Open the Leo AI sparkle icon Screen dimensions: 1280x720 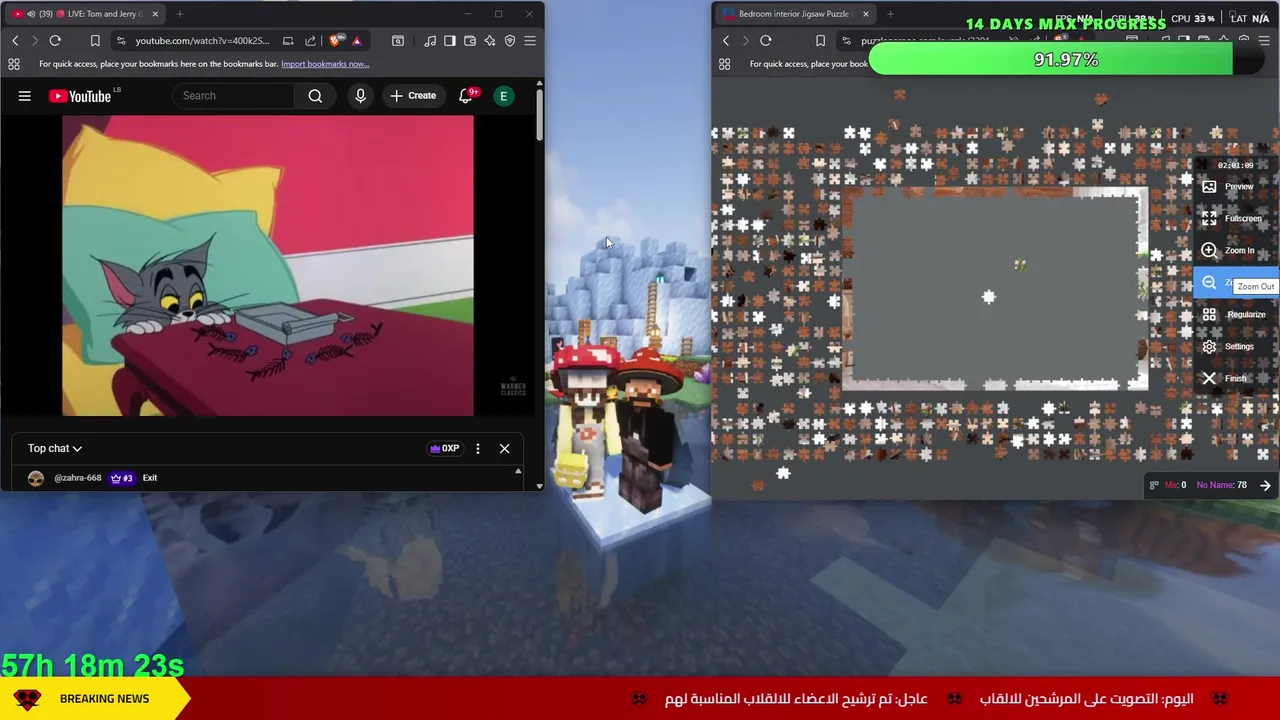click(x=490, y=41)
